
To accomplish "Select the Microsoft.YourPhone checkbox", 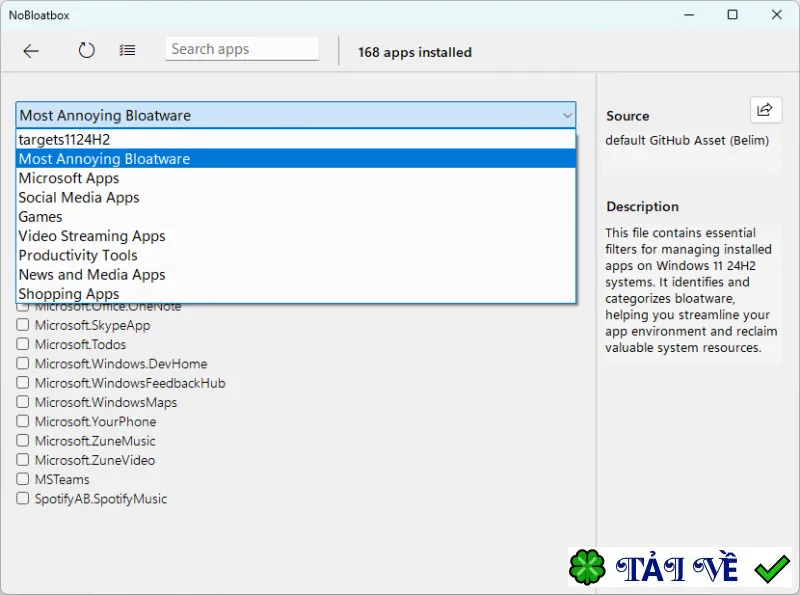I will [22, 421].
